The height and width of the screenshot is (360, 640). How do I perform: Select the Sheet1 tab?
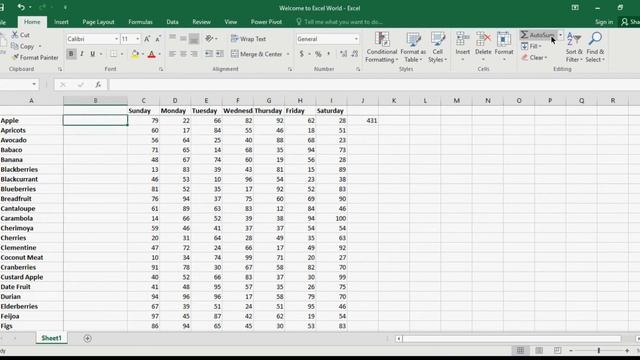click(x=51, y=338)
